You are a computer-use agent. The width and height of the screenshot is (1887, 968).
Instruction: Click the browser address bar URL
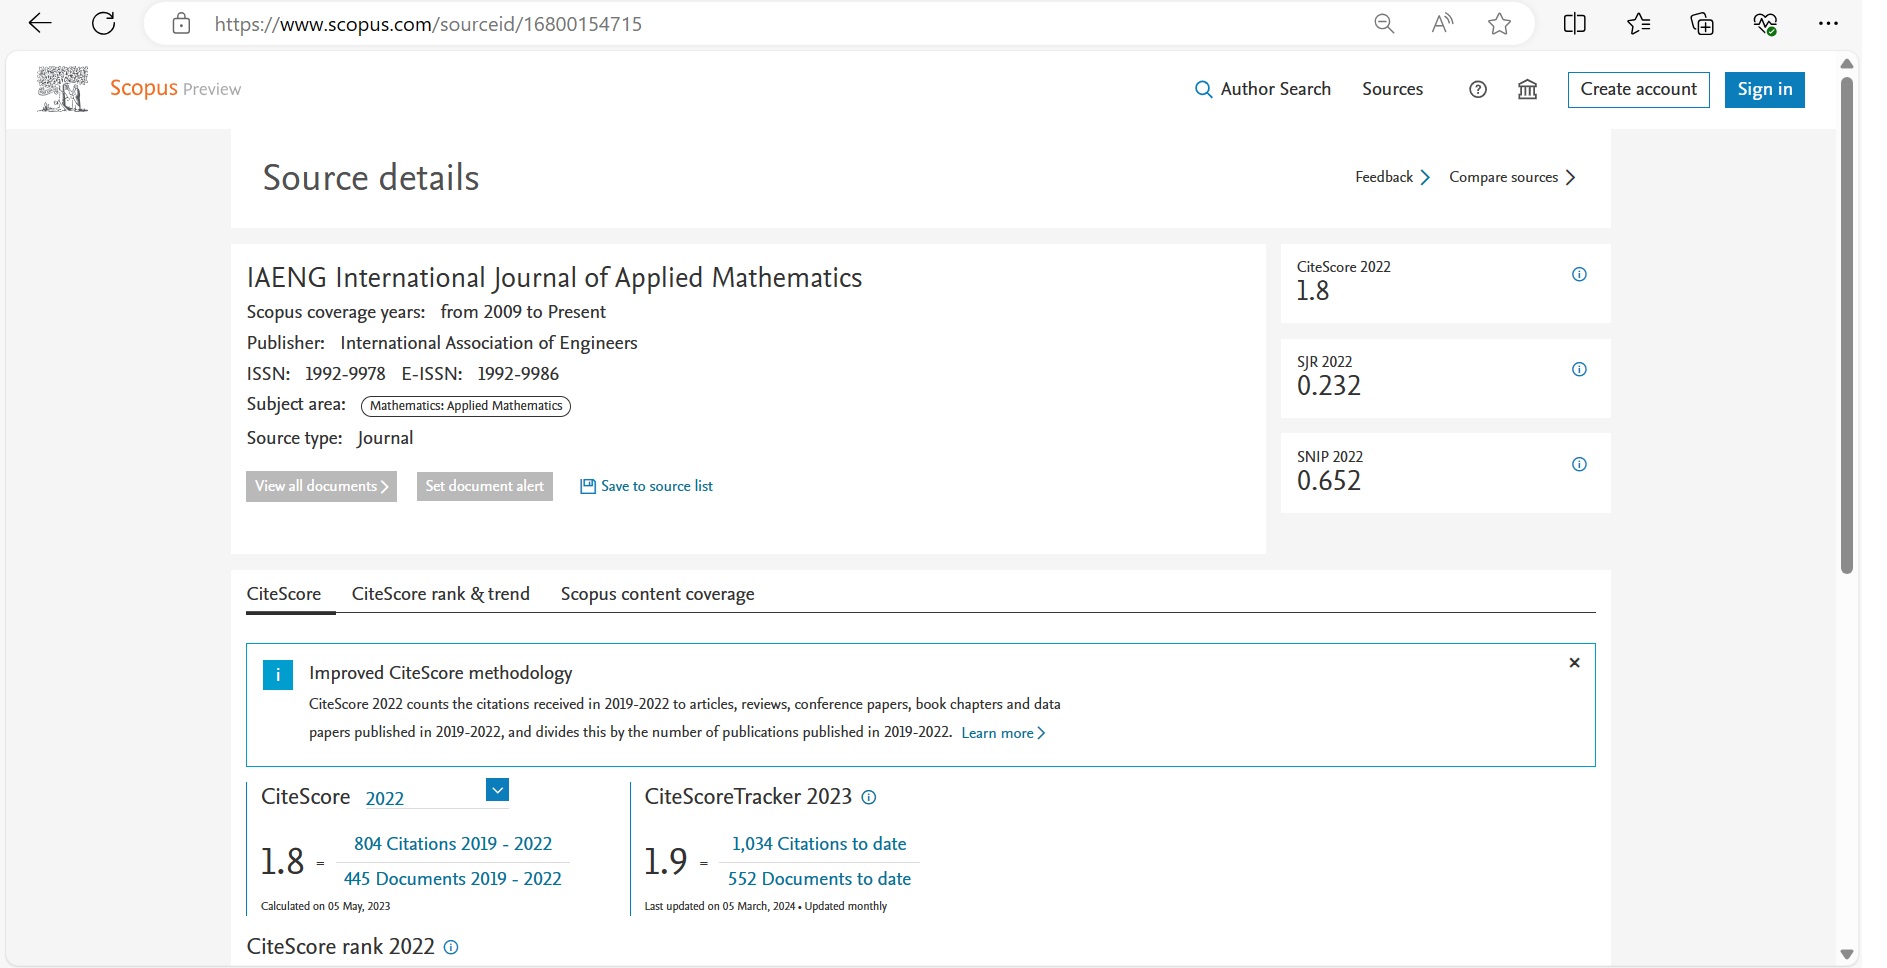[x=428, y=24]
